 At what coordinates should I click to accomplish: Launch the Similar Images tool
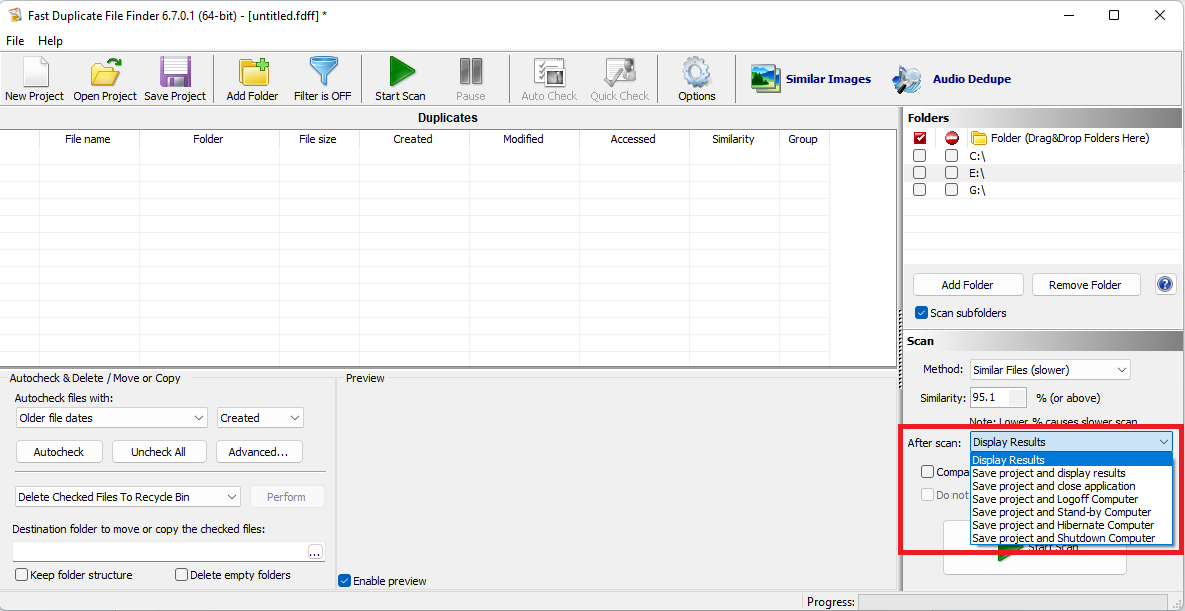811,79
